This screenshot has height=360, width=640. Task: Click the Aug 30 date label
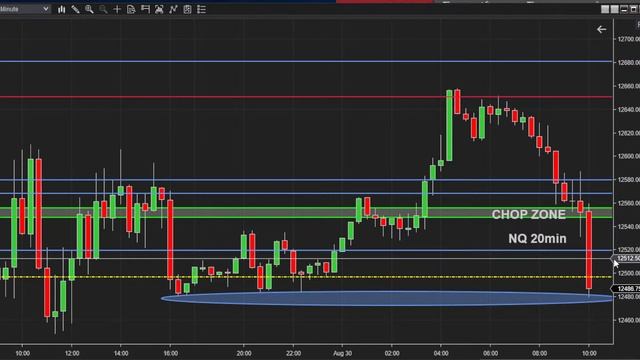(342, 353)
